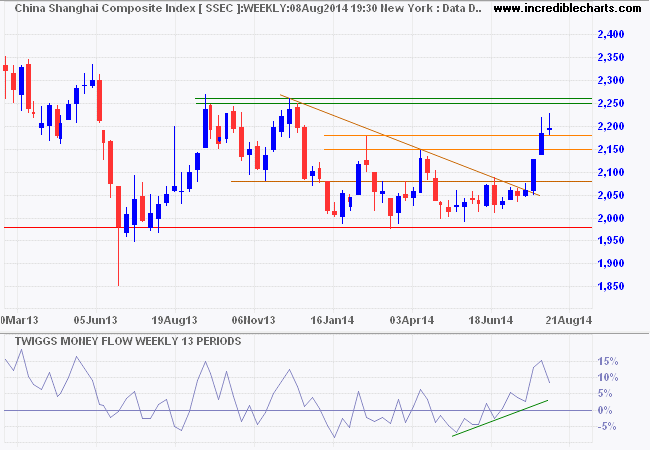Screen dimensions: 650x450
Task: Click the 21Aug14 date label
Action: pos(569,320)
